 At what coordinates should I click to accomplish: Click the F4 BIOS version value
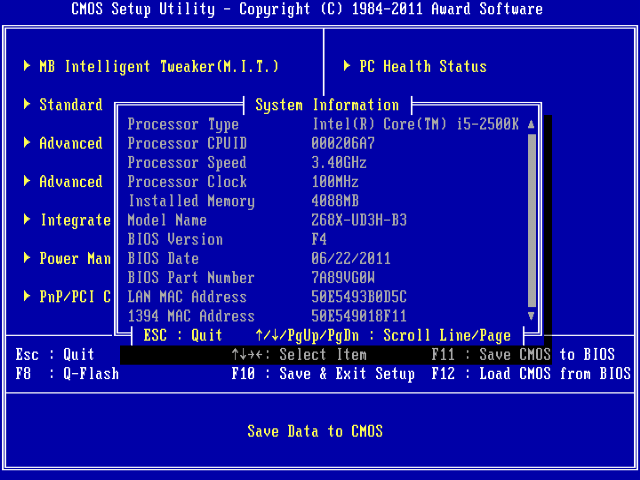click(319, 239)
